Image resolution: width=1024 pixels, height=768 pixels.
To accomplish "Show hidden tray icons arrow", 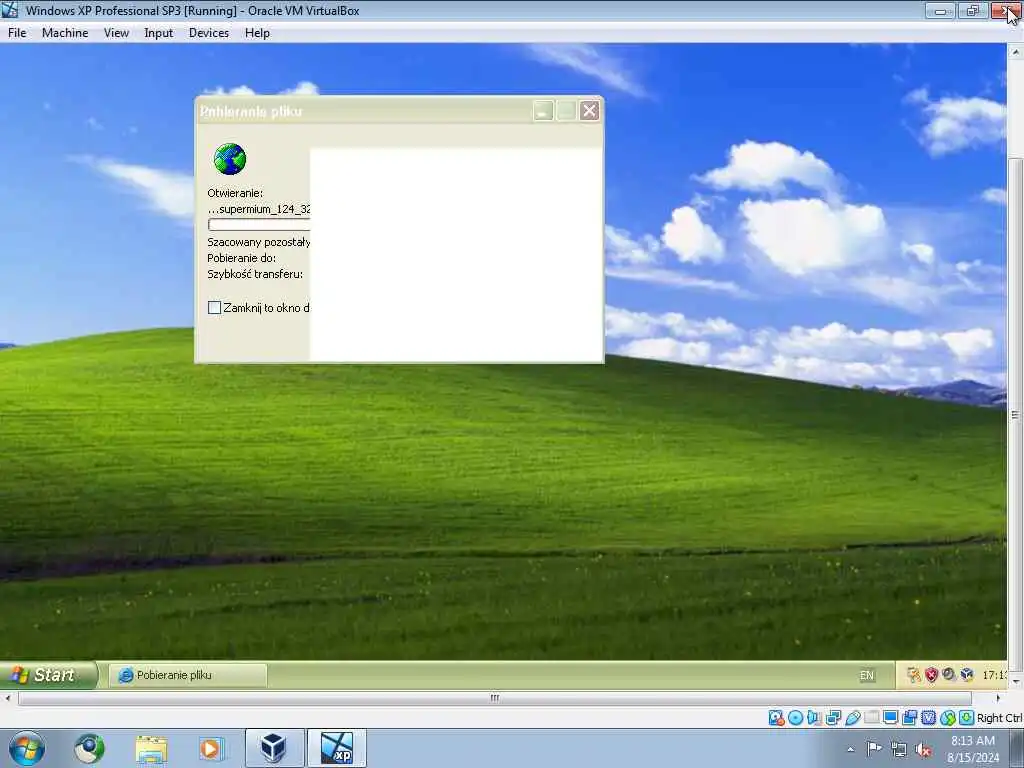I will 850,749.
